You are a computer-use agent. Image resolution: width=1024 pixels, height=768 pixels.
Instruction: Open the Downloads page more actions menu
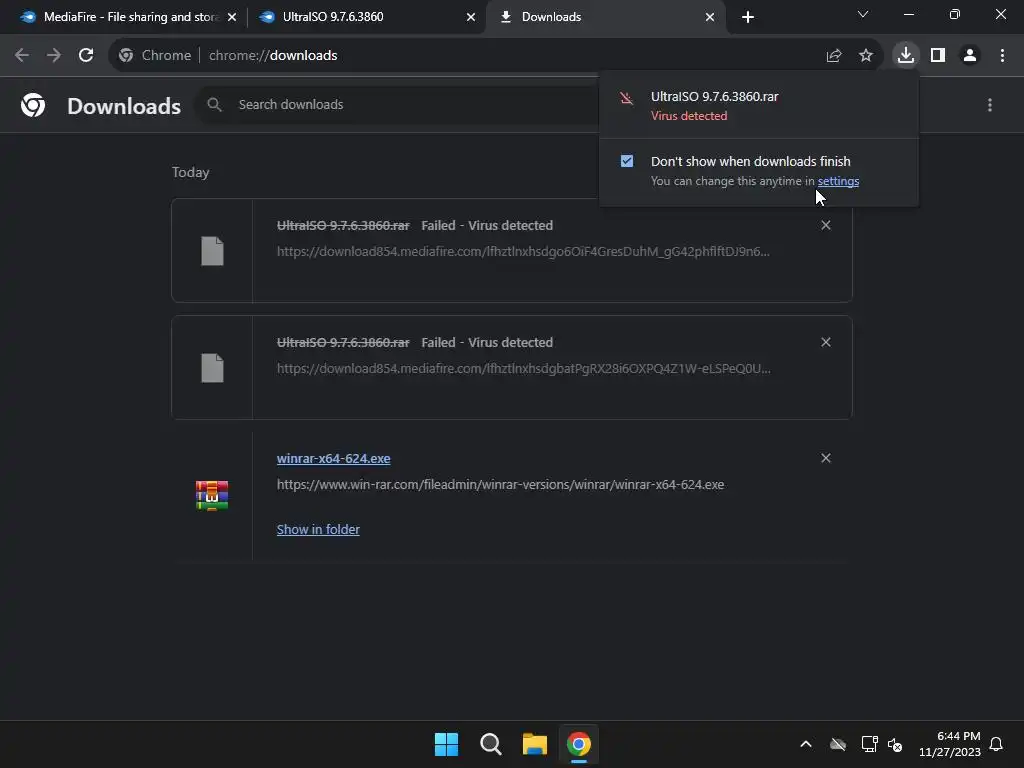click(989, 104)
